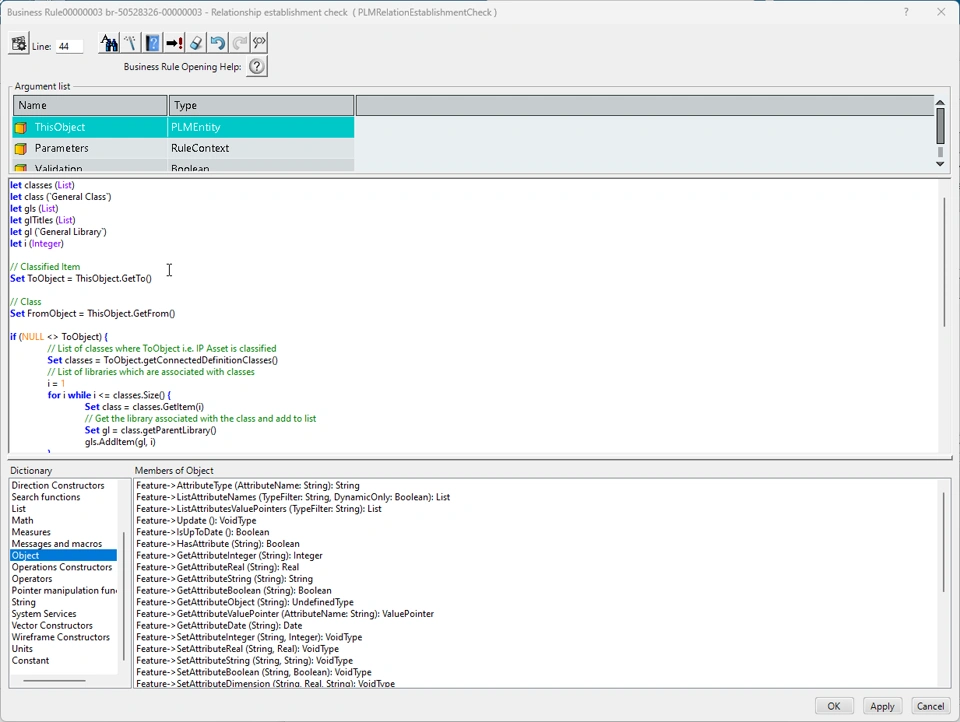Open Business Rule Opening Help question button

coord(257,66)
